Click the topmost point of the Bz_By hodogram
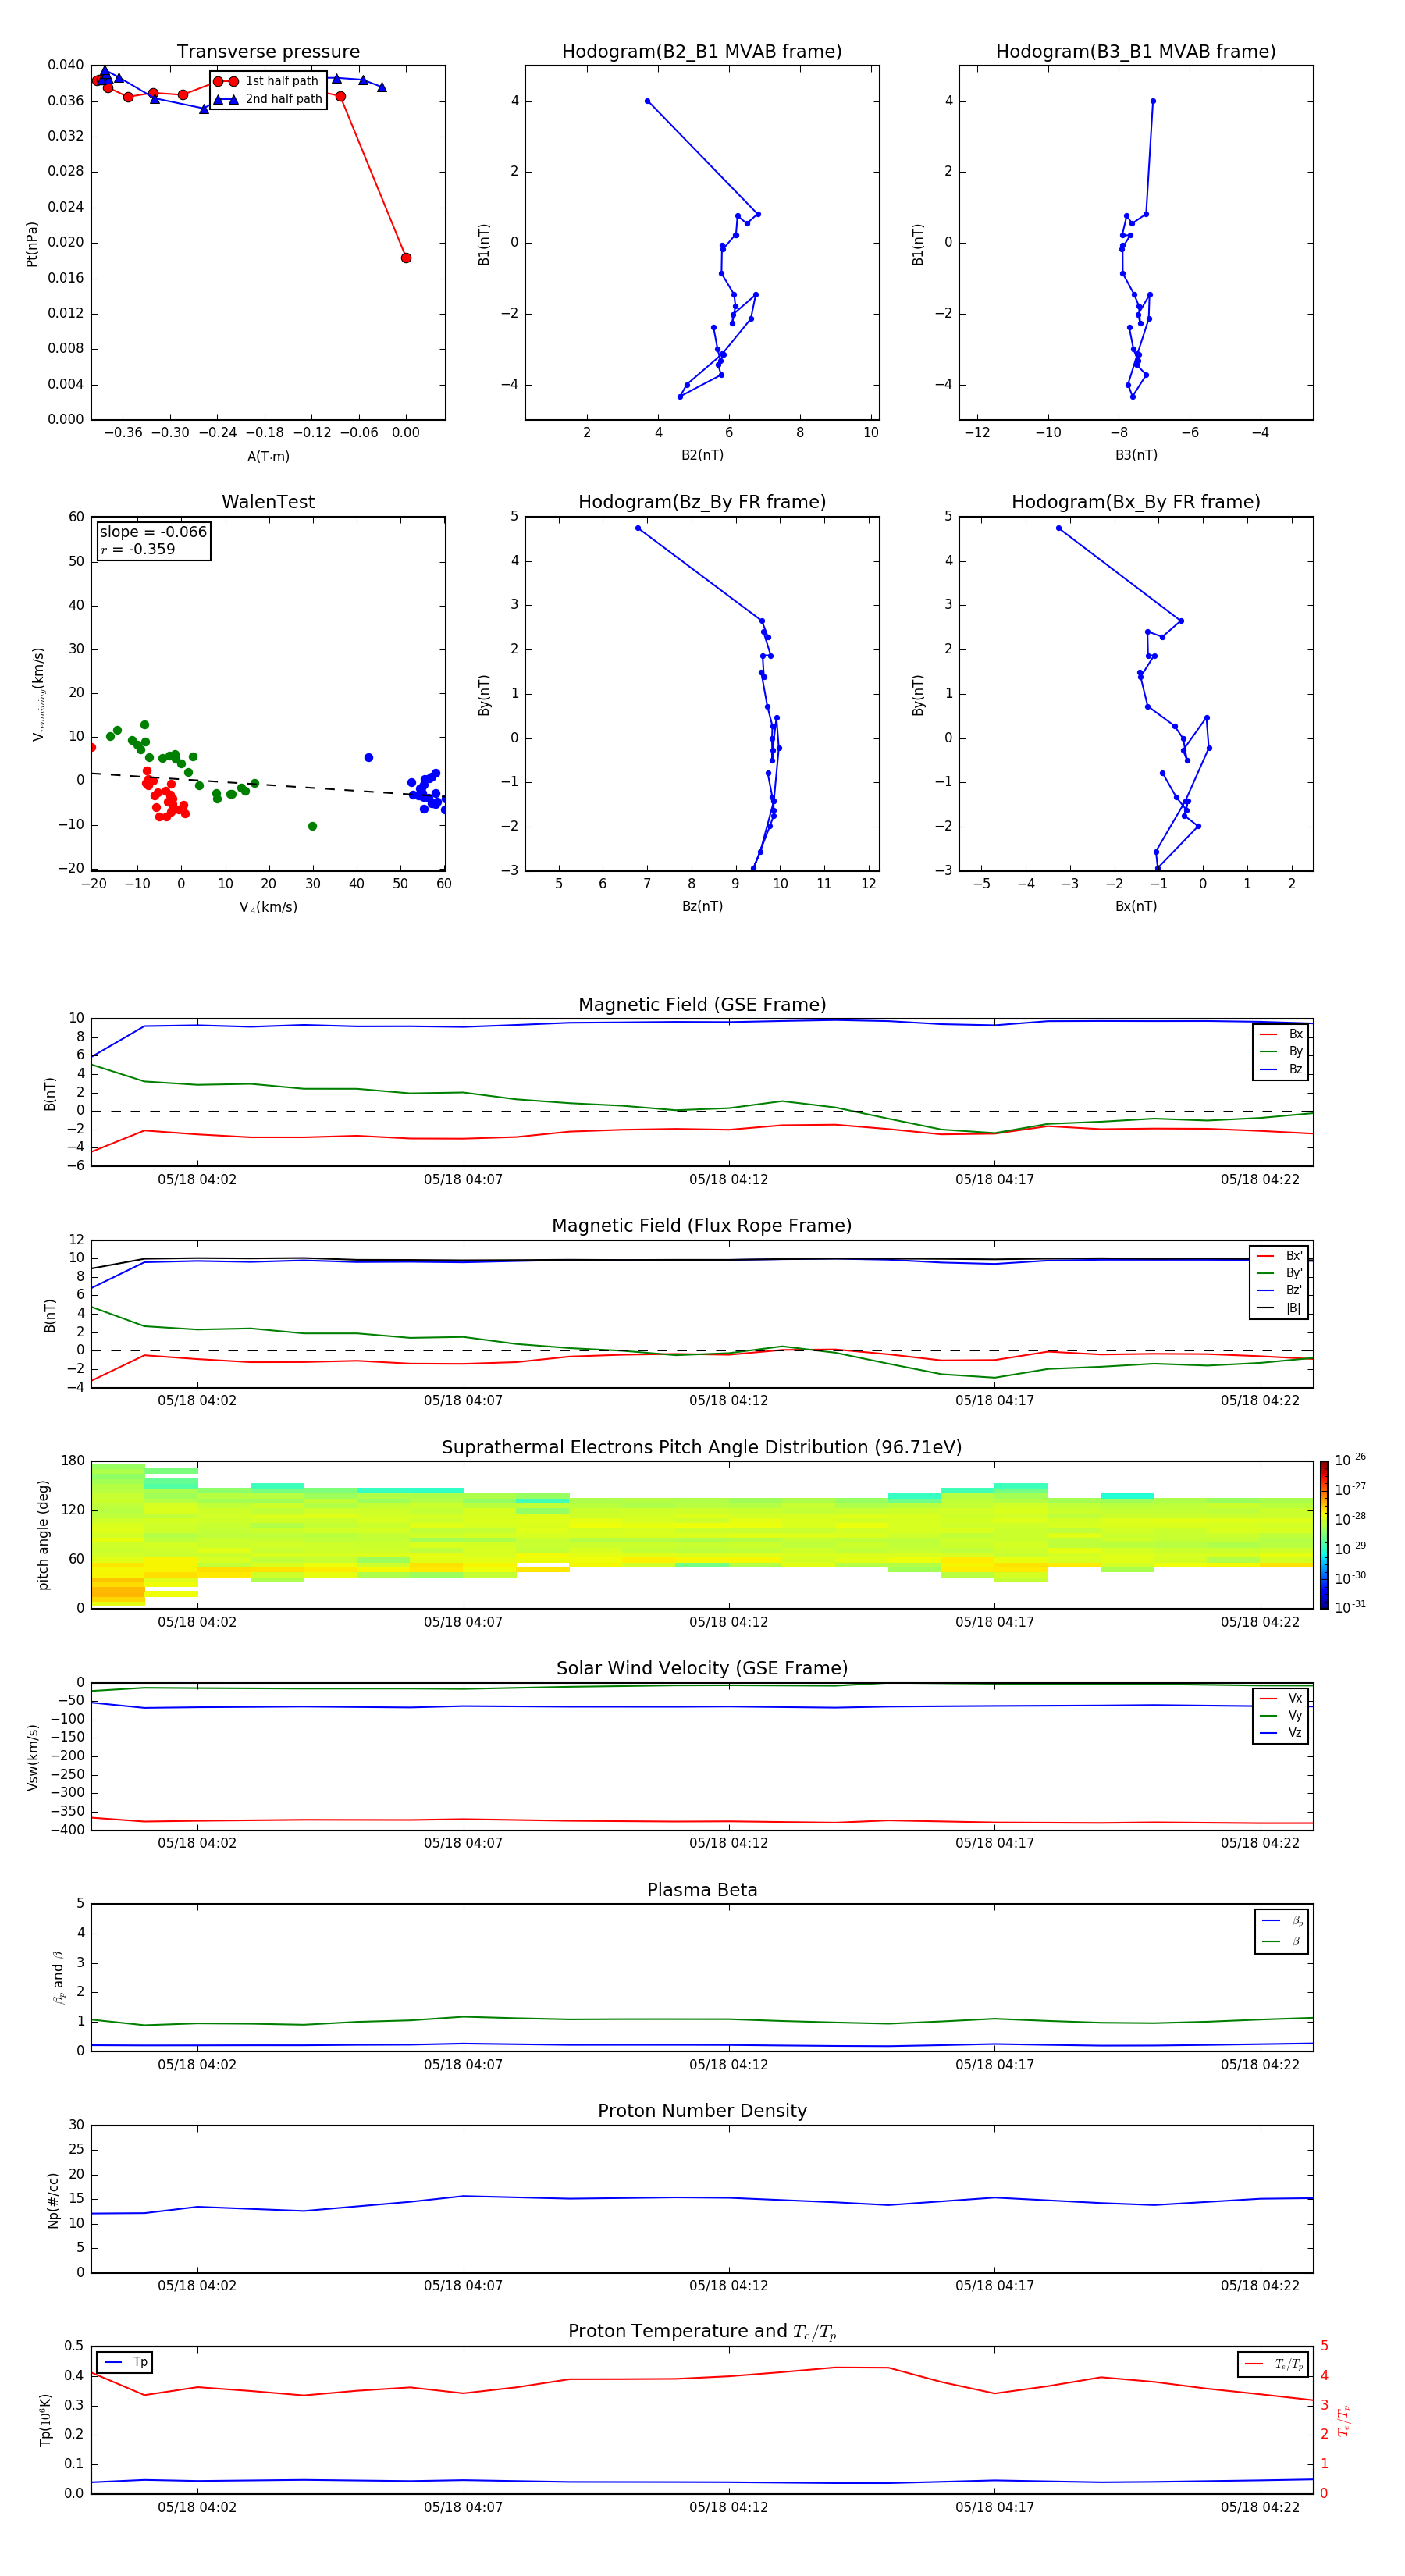The height and width of the screenshot is (2576, 1405). point(638,528)
